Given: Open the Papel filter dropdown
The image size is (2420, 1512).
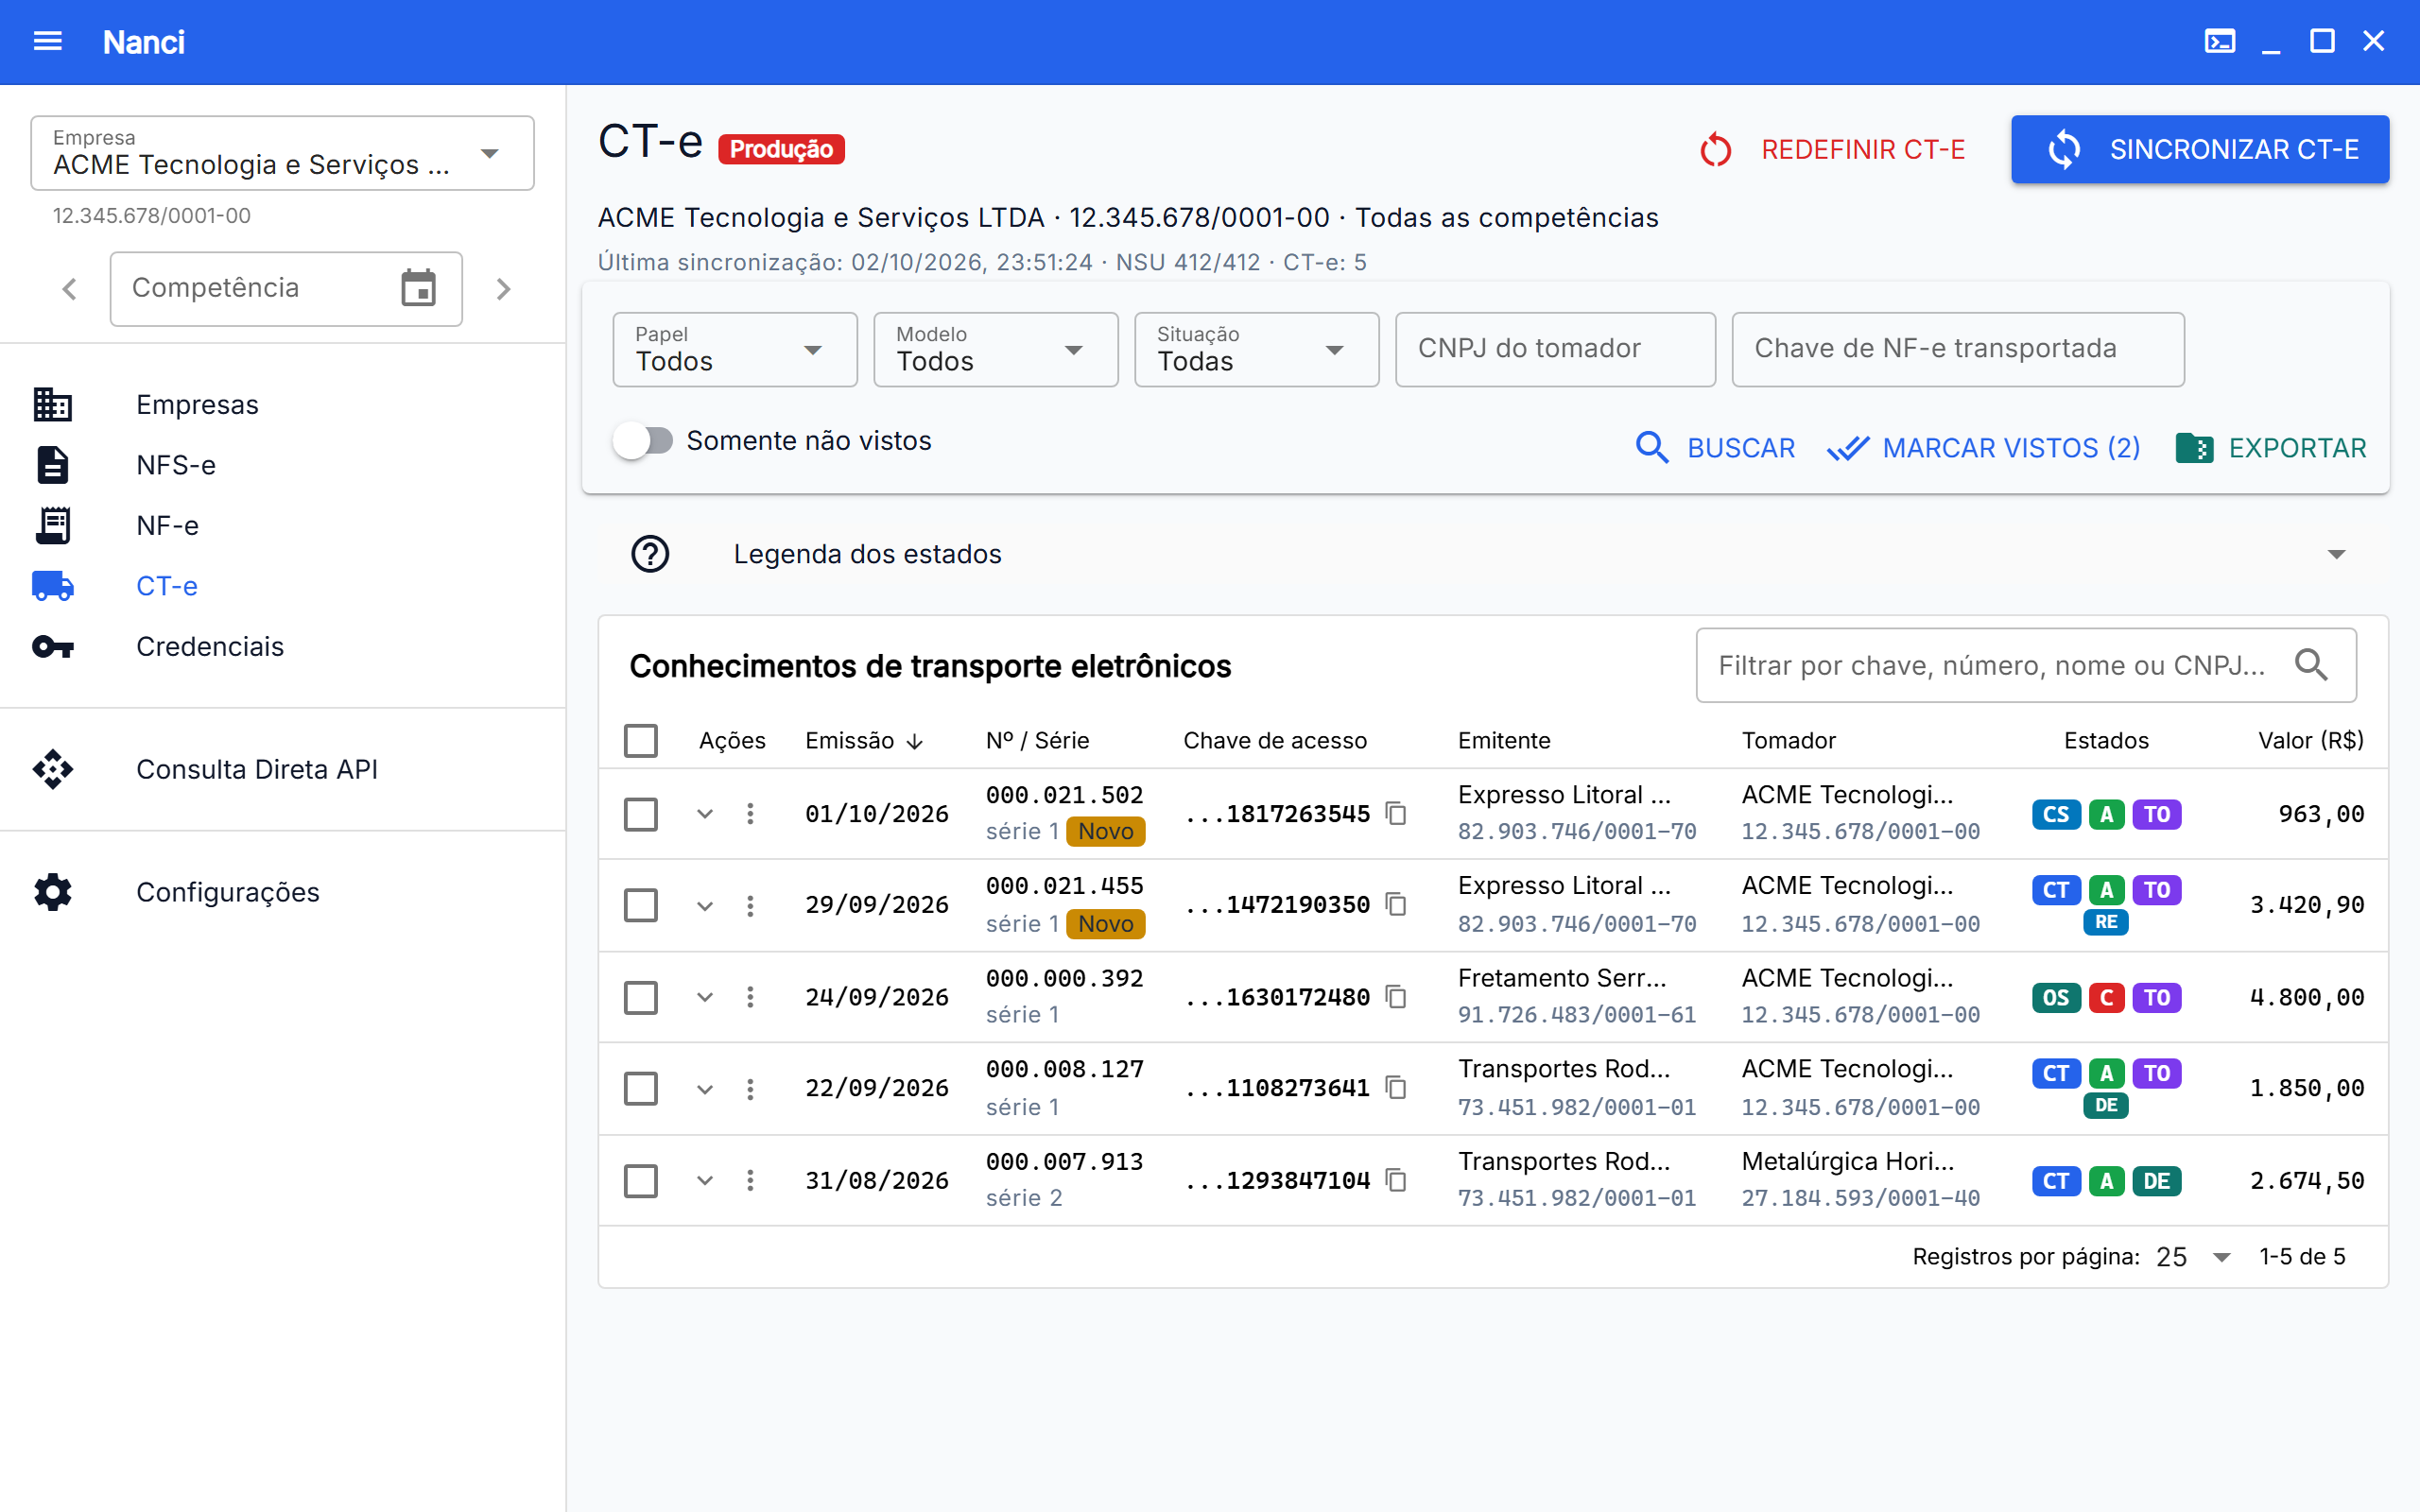Looking at the screenshot, I should 735,349.
